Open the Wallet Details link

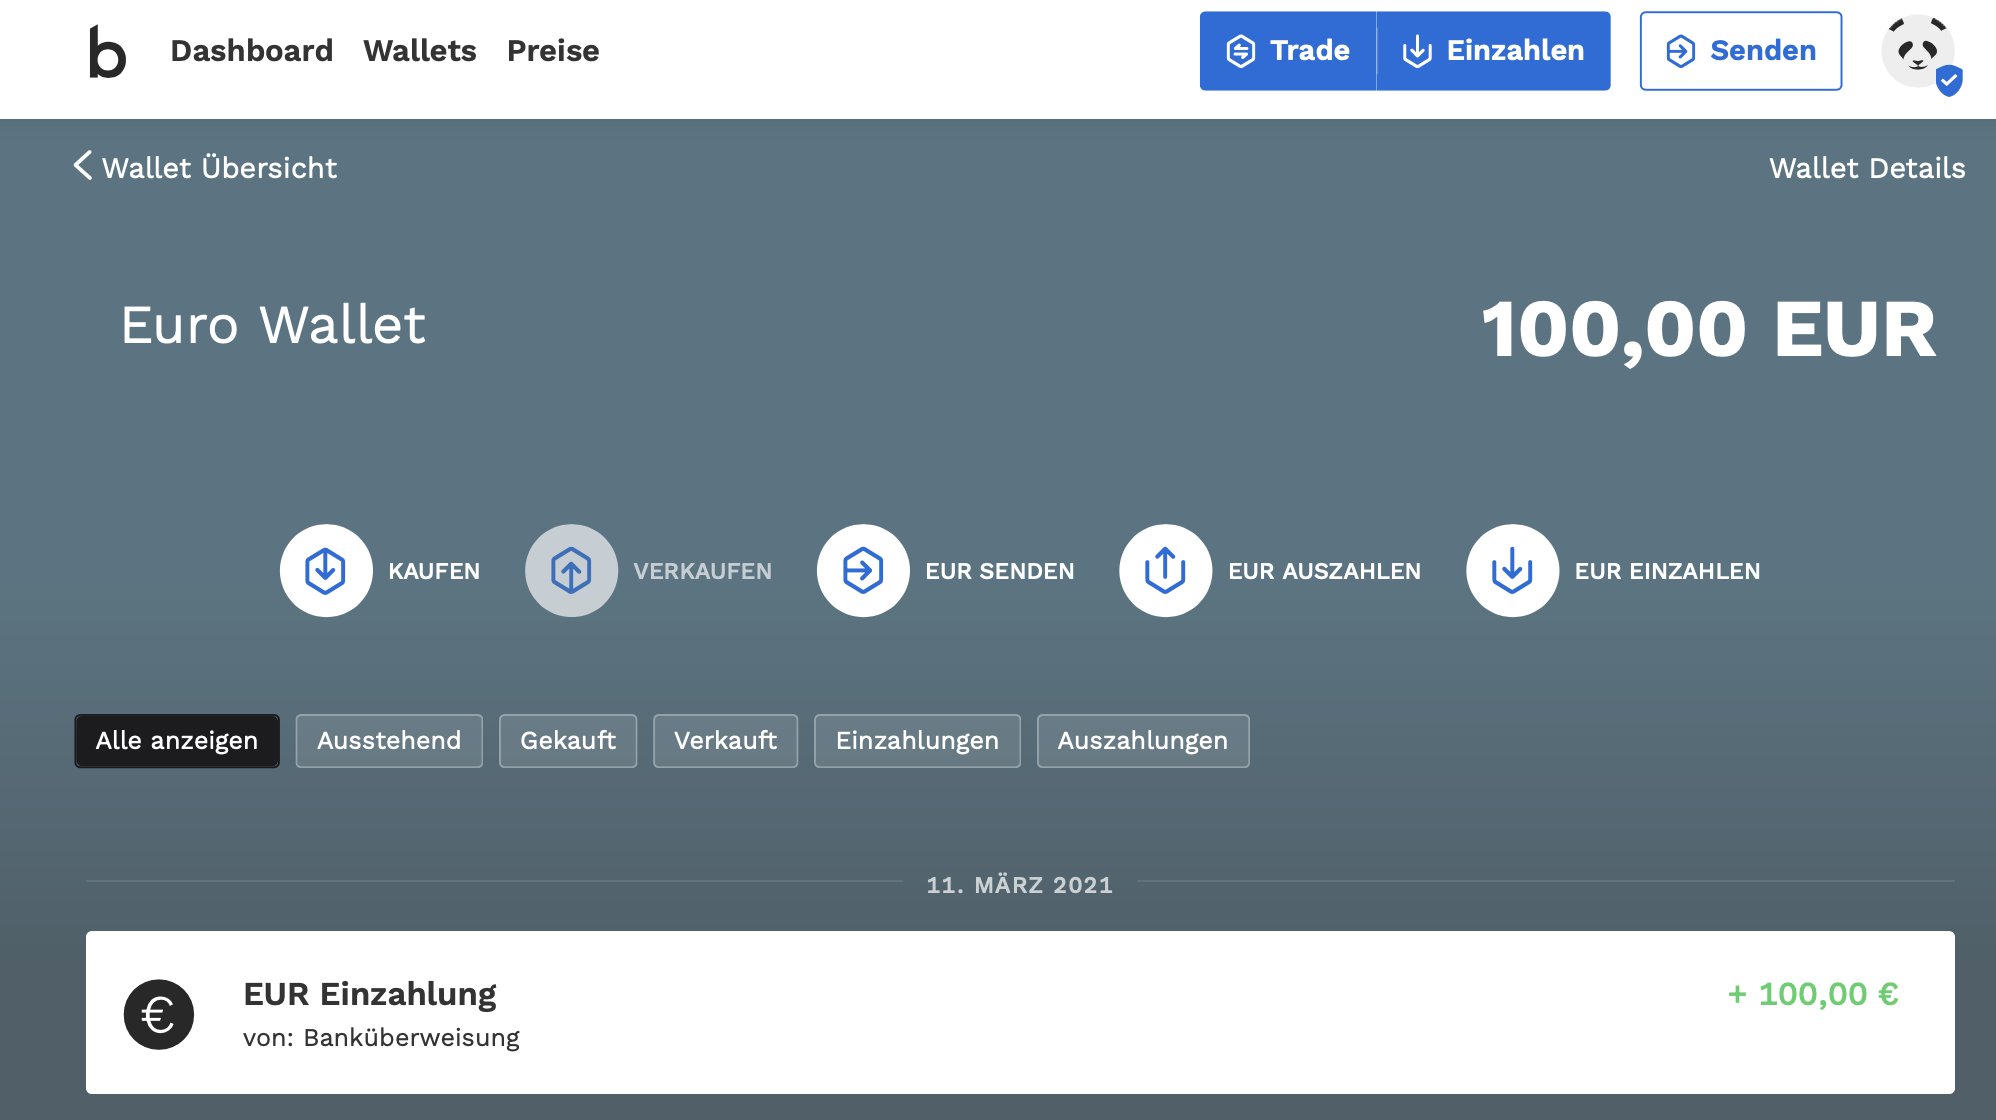click(1867, 168)
